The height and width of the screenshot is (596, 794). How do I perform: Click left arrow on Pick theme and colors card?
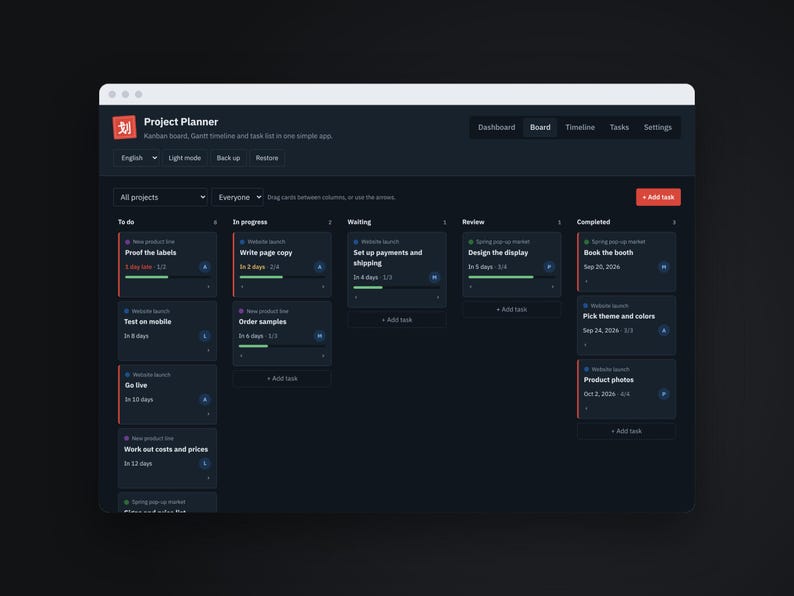pyautogui.click(x=585, y=345)
